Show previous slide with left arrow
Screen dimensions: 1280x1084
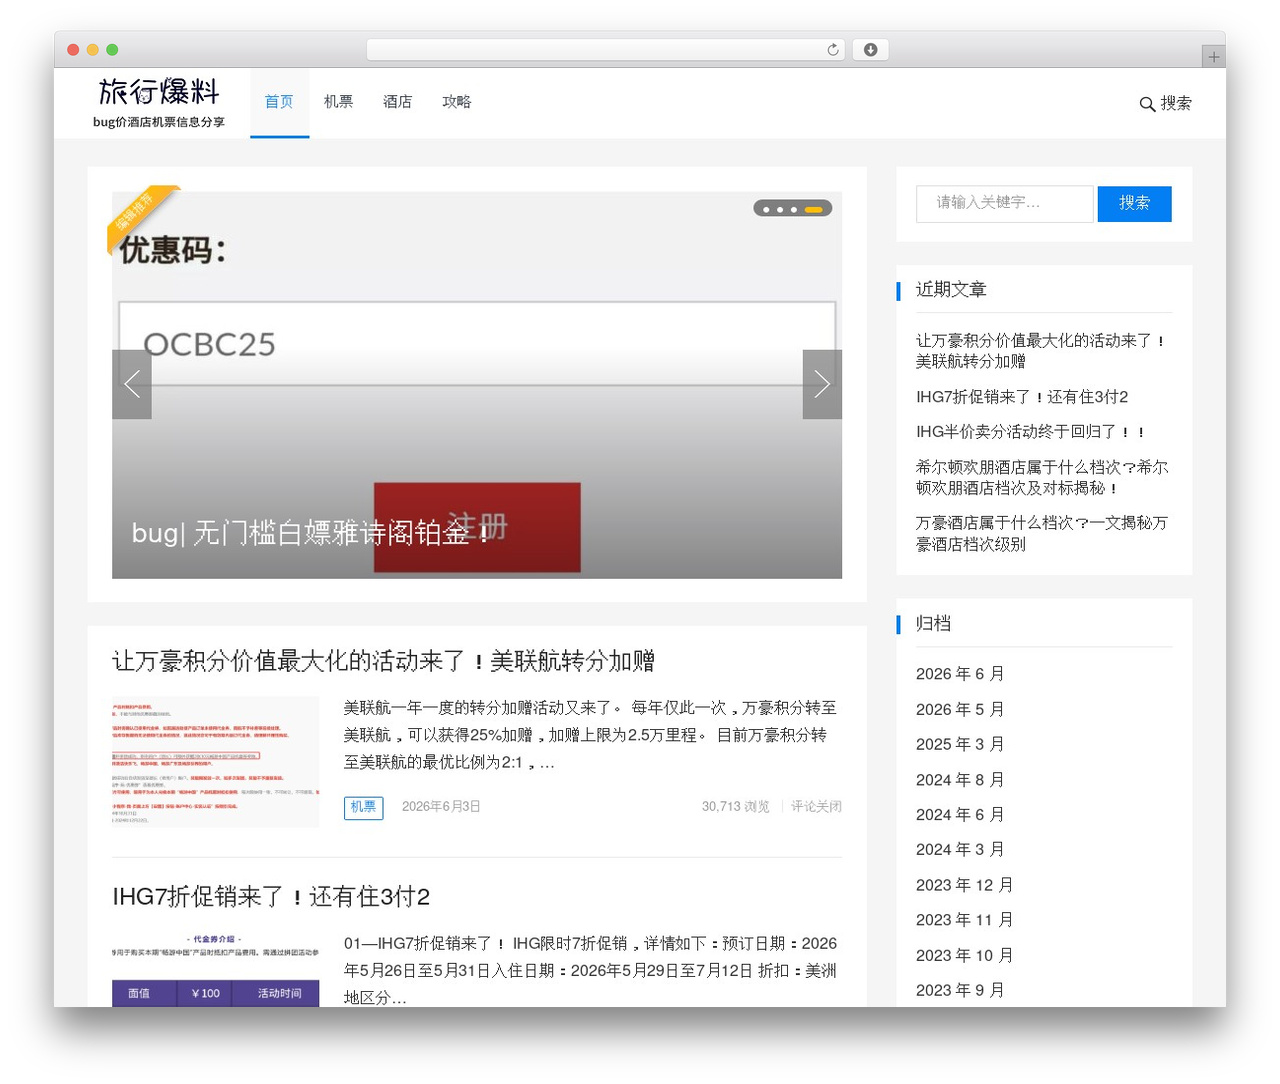[x=132, y=384]
